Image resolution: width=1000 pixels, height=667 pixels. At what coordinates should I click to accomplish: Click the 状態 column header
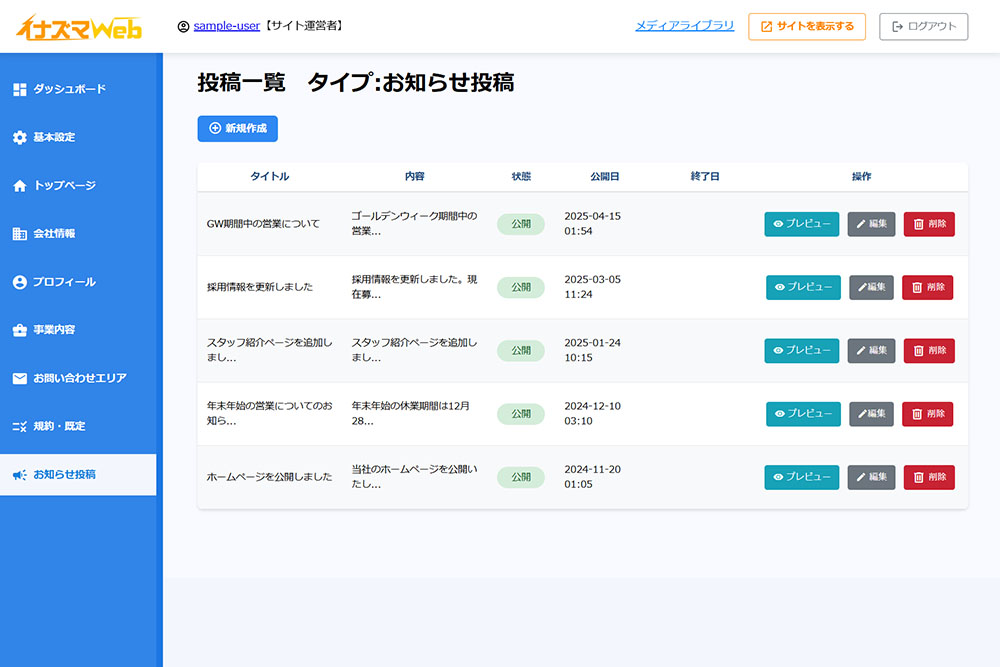tap(521, 176)
